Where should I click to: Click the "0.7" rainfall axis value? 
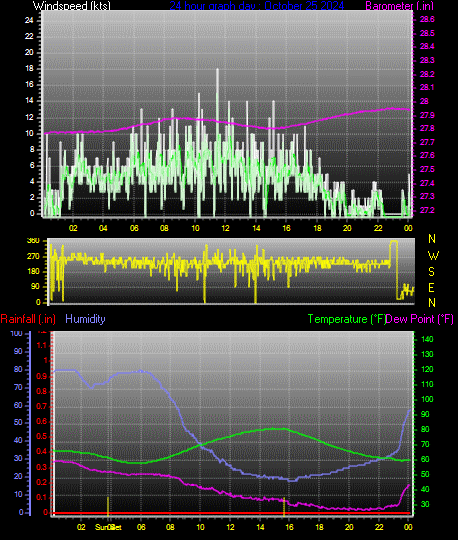tap(42, 407)
